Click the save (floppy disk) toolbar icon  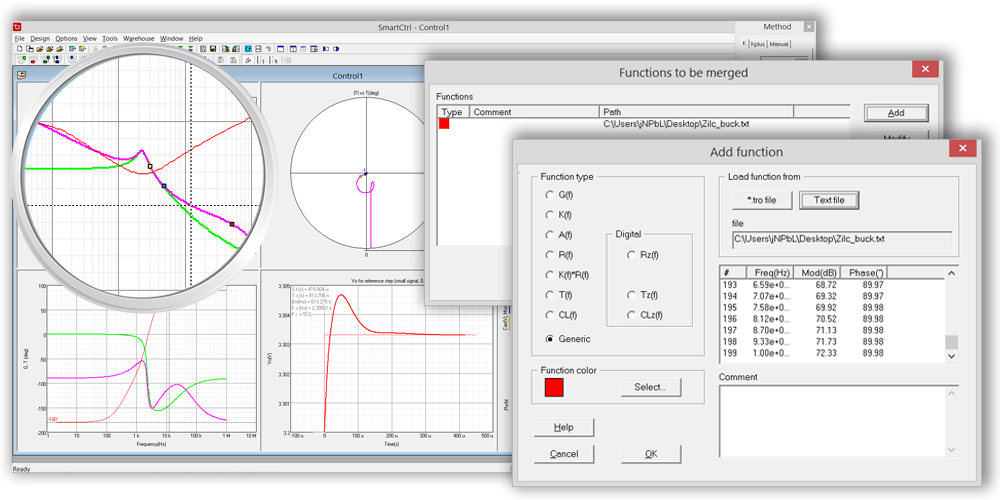click(x=213, y=48)
